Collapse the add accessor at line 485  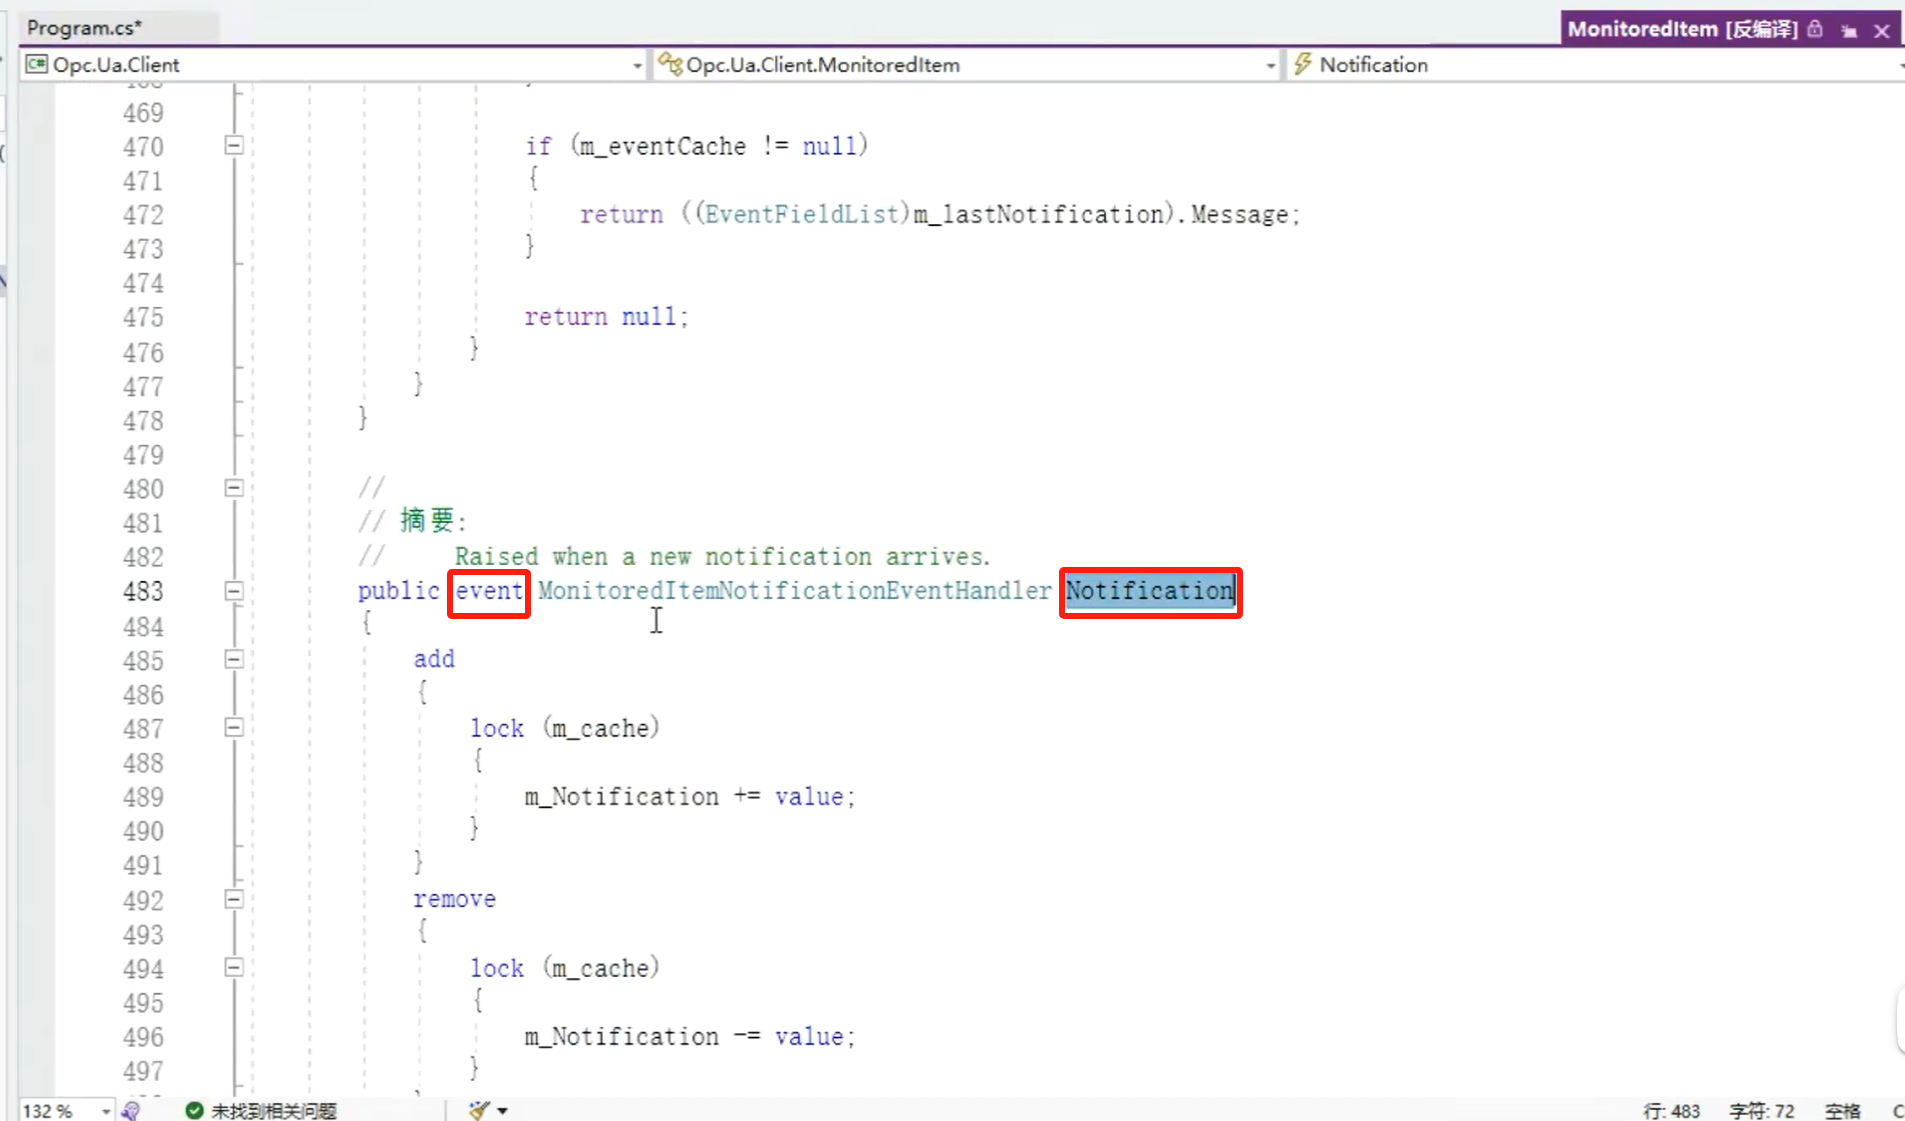[x=234, y=659]
